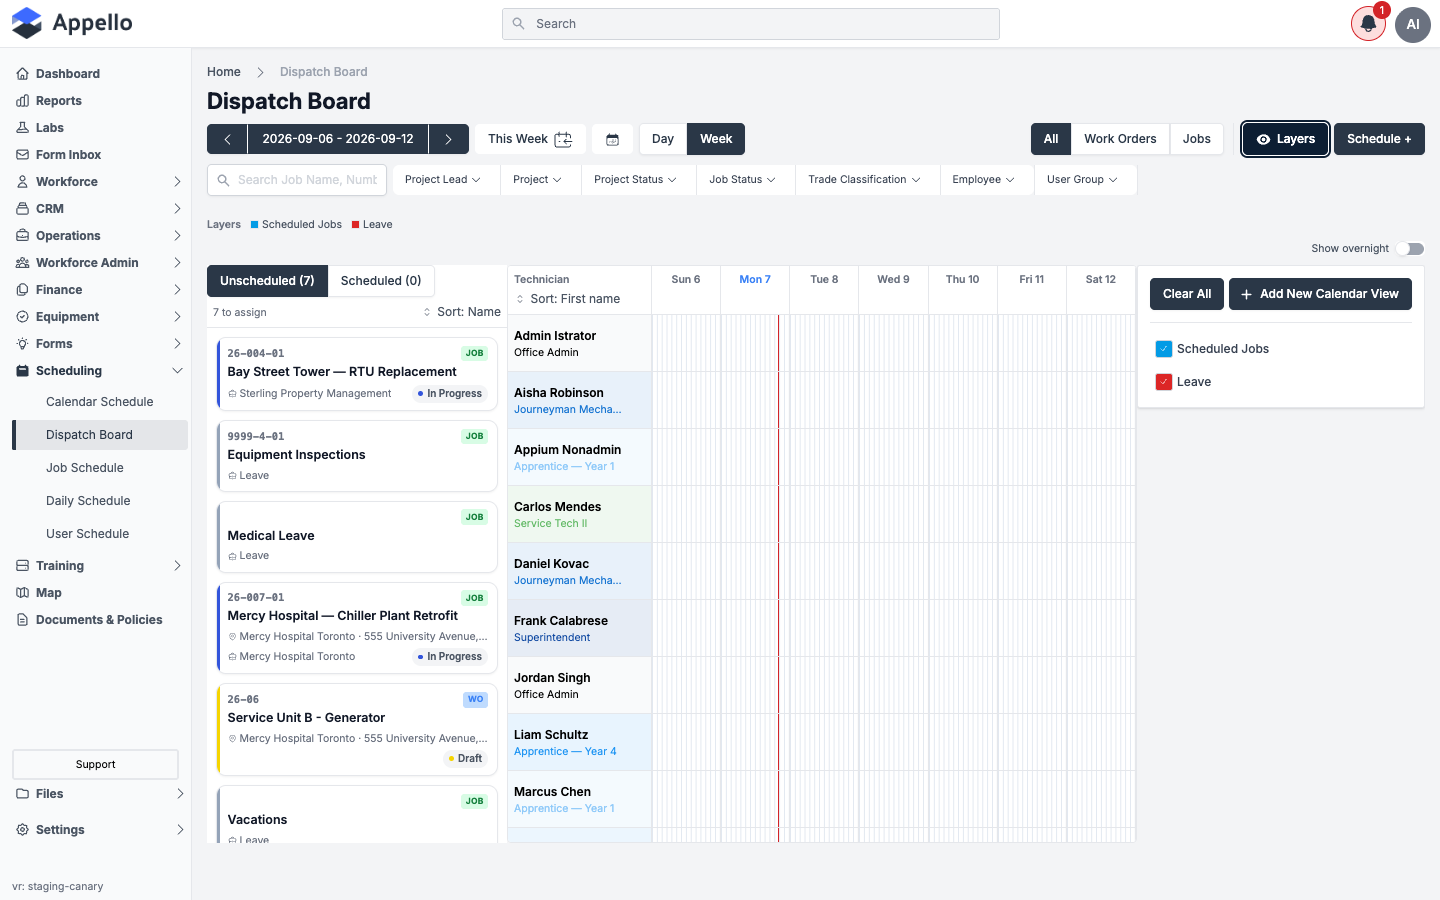The image size is (1440, 900).
Task: Open Reports in sidebar
Action: click(59, 101)
